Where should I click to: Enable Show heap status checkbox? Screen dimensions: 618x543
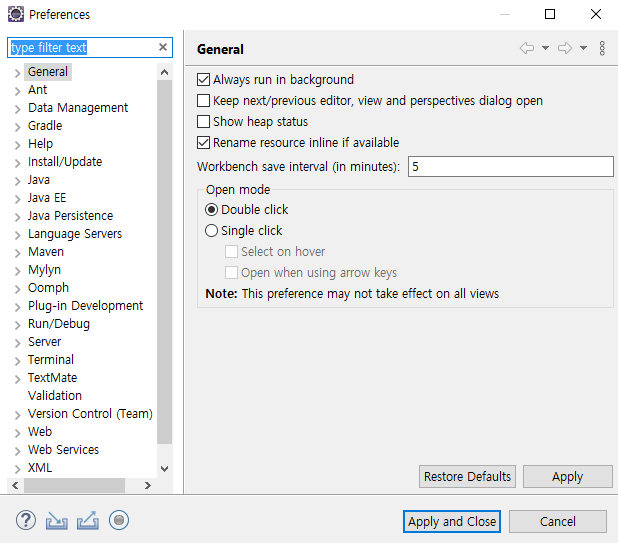203,121
